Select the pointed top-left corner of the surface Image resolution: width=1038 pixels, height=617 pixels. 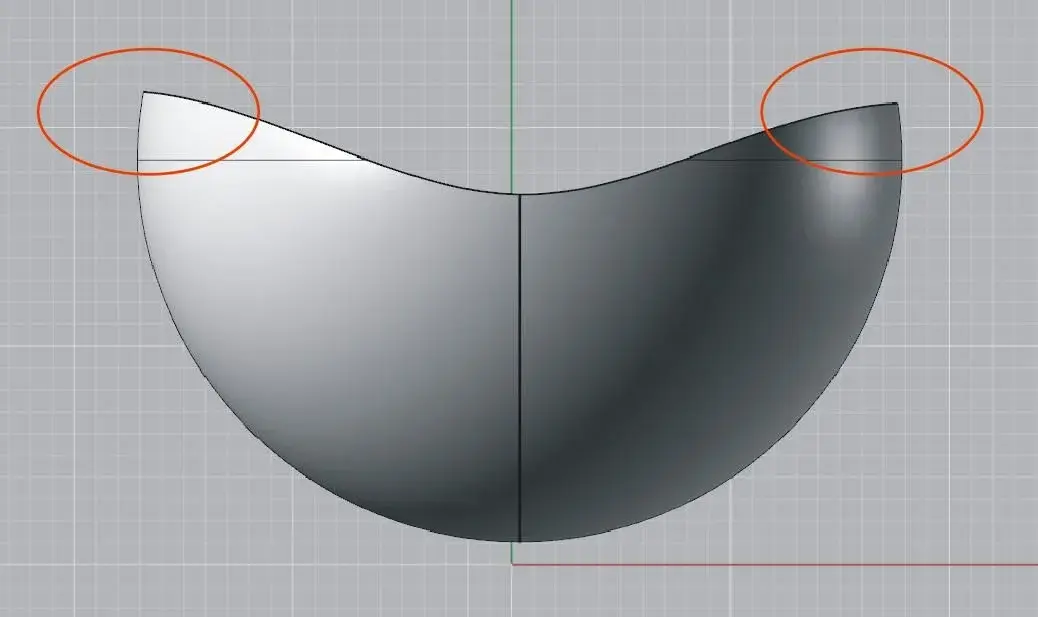coord(144,93)
